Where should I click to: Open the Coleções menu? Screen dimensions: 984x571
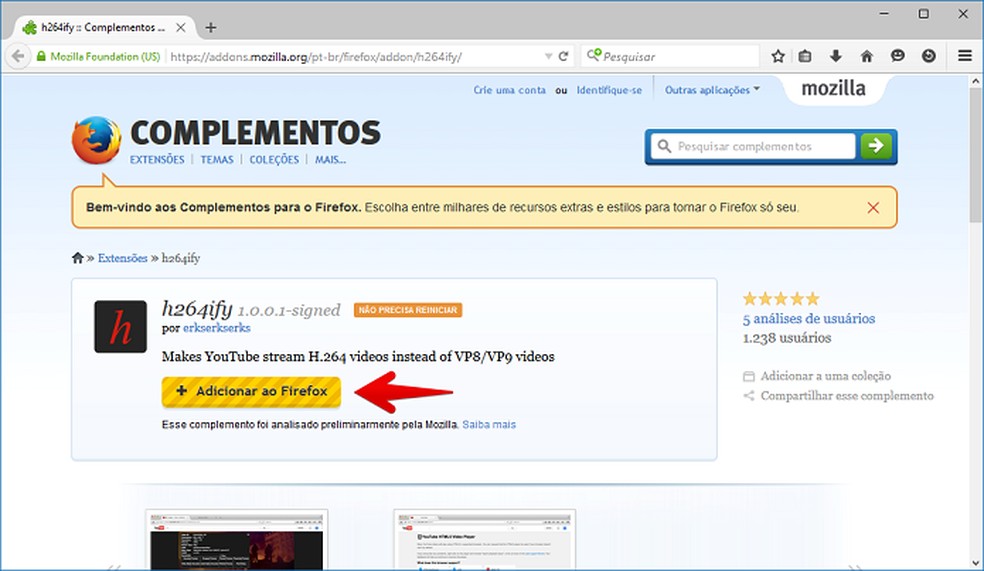pos(274,160)
